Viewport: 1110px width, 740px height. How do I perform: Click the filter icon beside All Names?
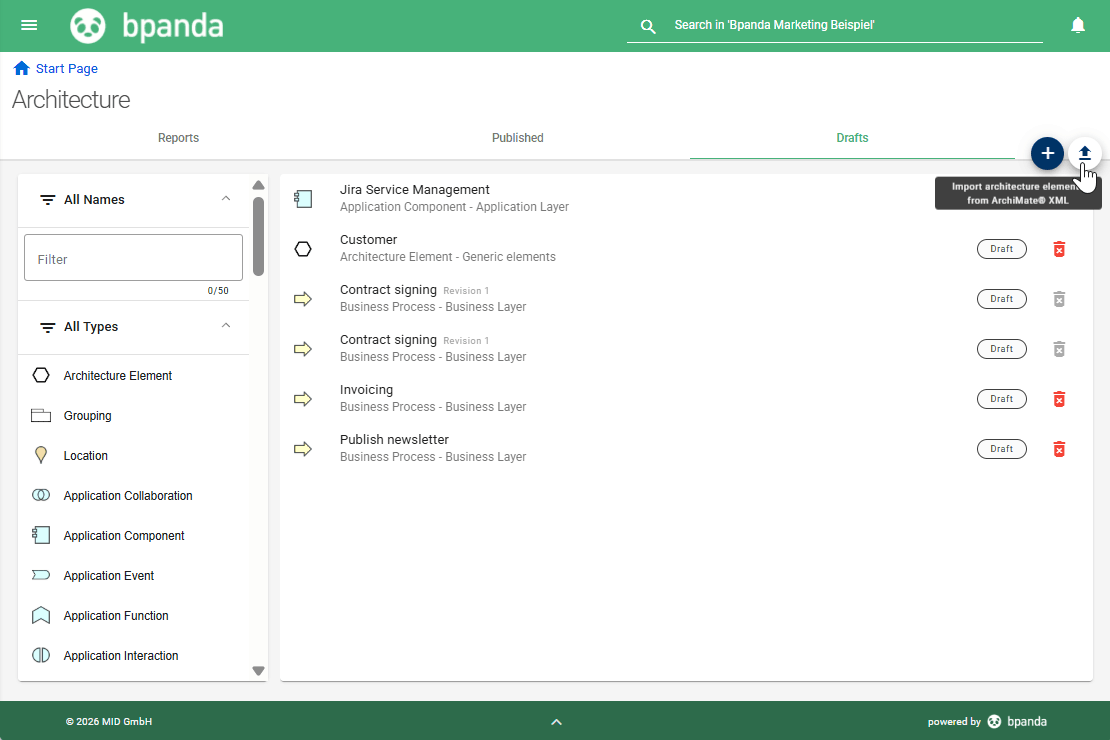47,200
